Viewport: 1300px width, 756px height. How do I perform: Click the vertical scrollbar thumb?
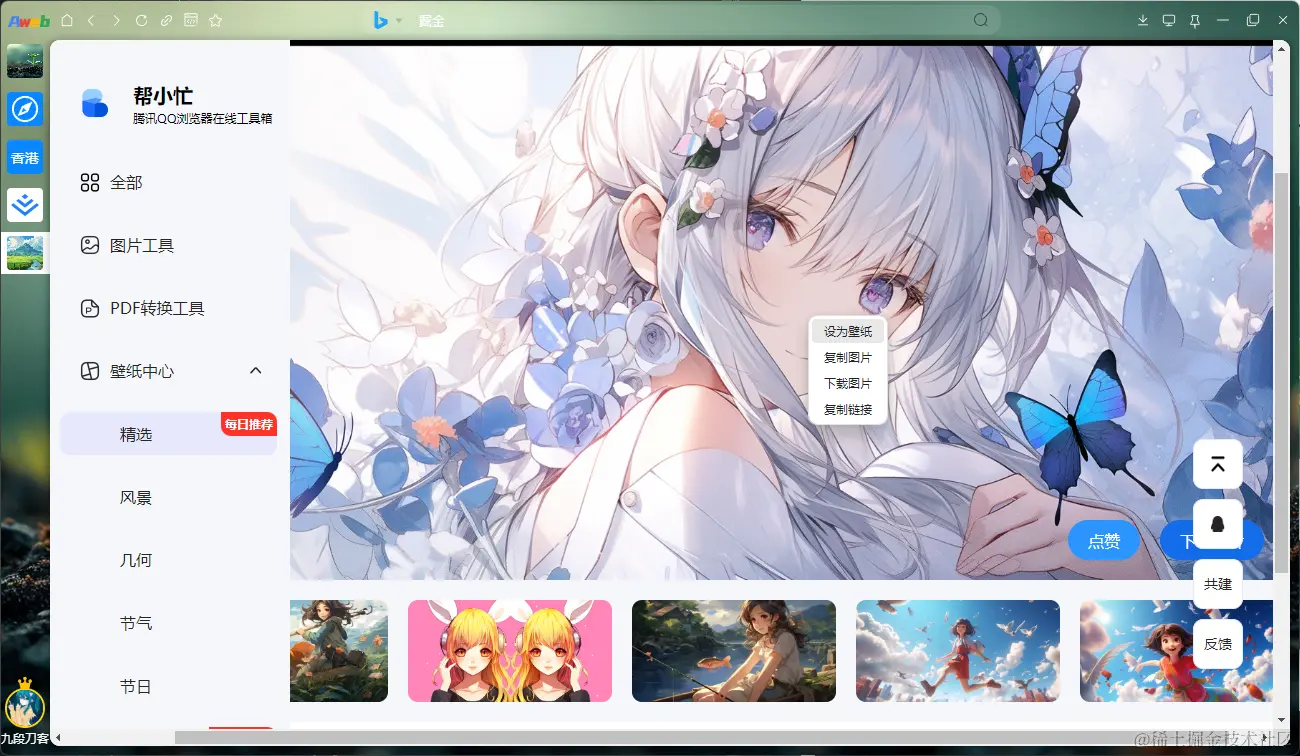1282,372
